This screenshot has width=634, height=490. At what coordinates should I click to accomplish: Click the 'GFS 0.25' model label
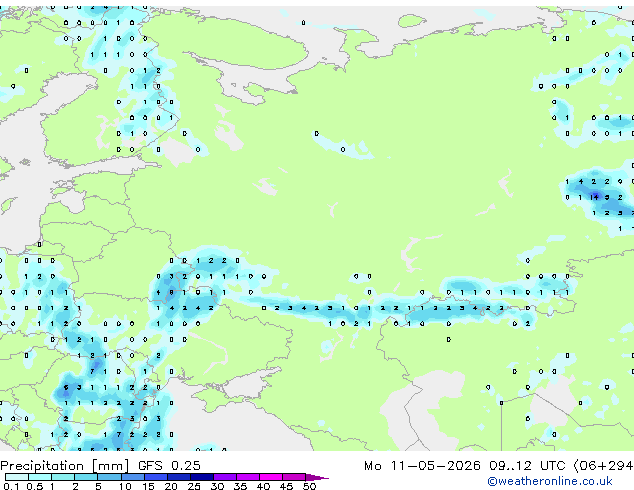tap(169, 466)
